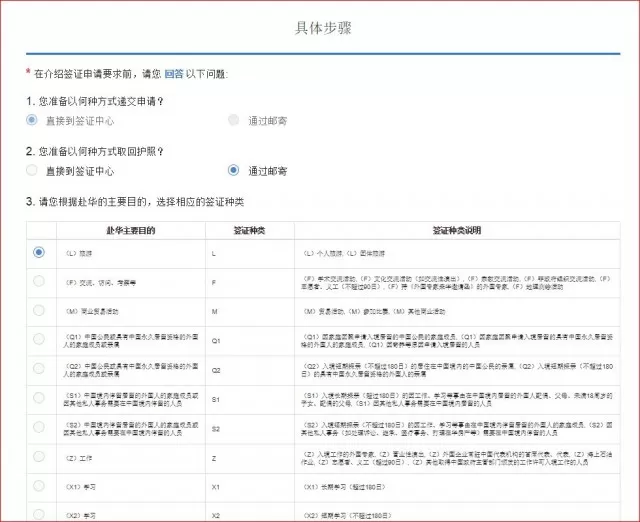Click the 赴华主要目的 column header
640x522 pixels.
pos(131,231)
